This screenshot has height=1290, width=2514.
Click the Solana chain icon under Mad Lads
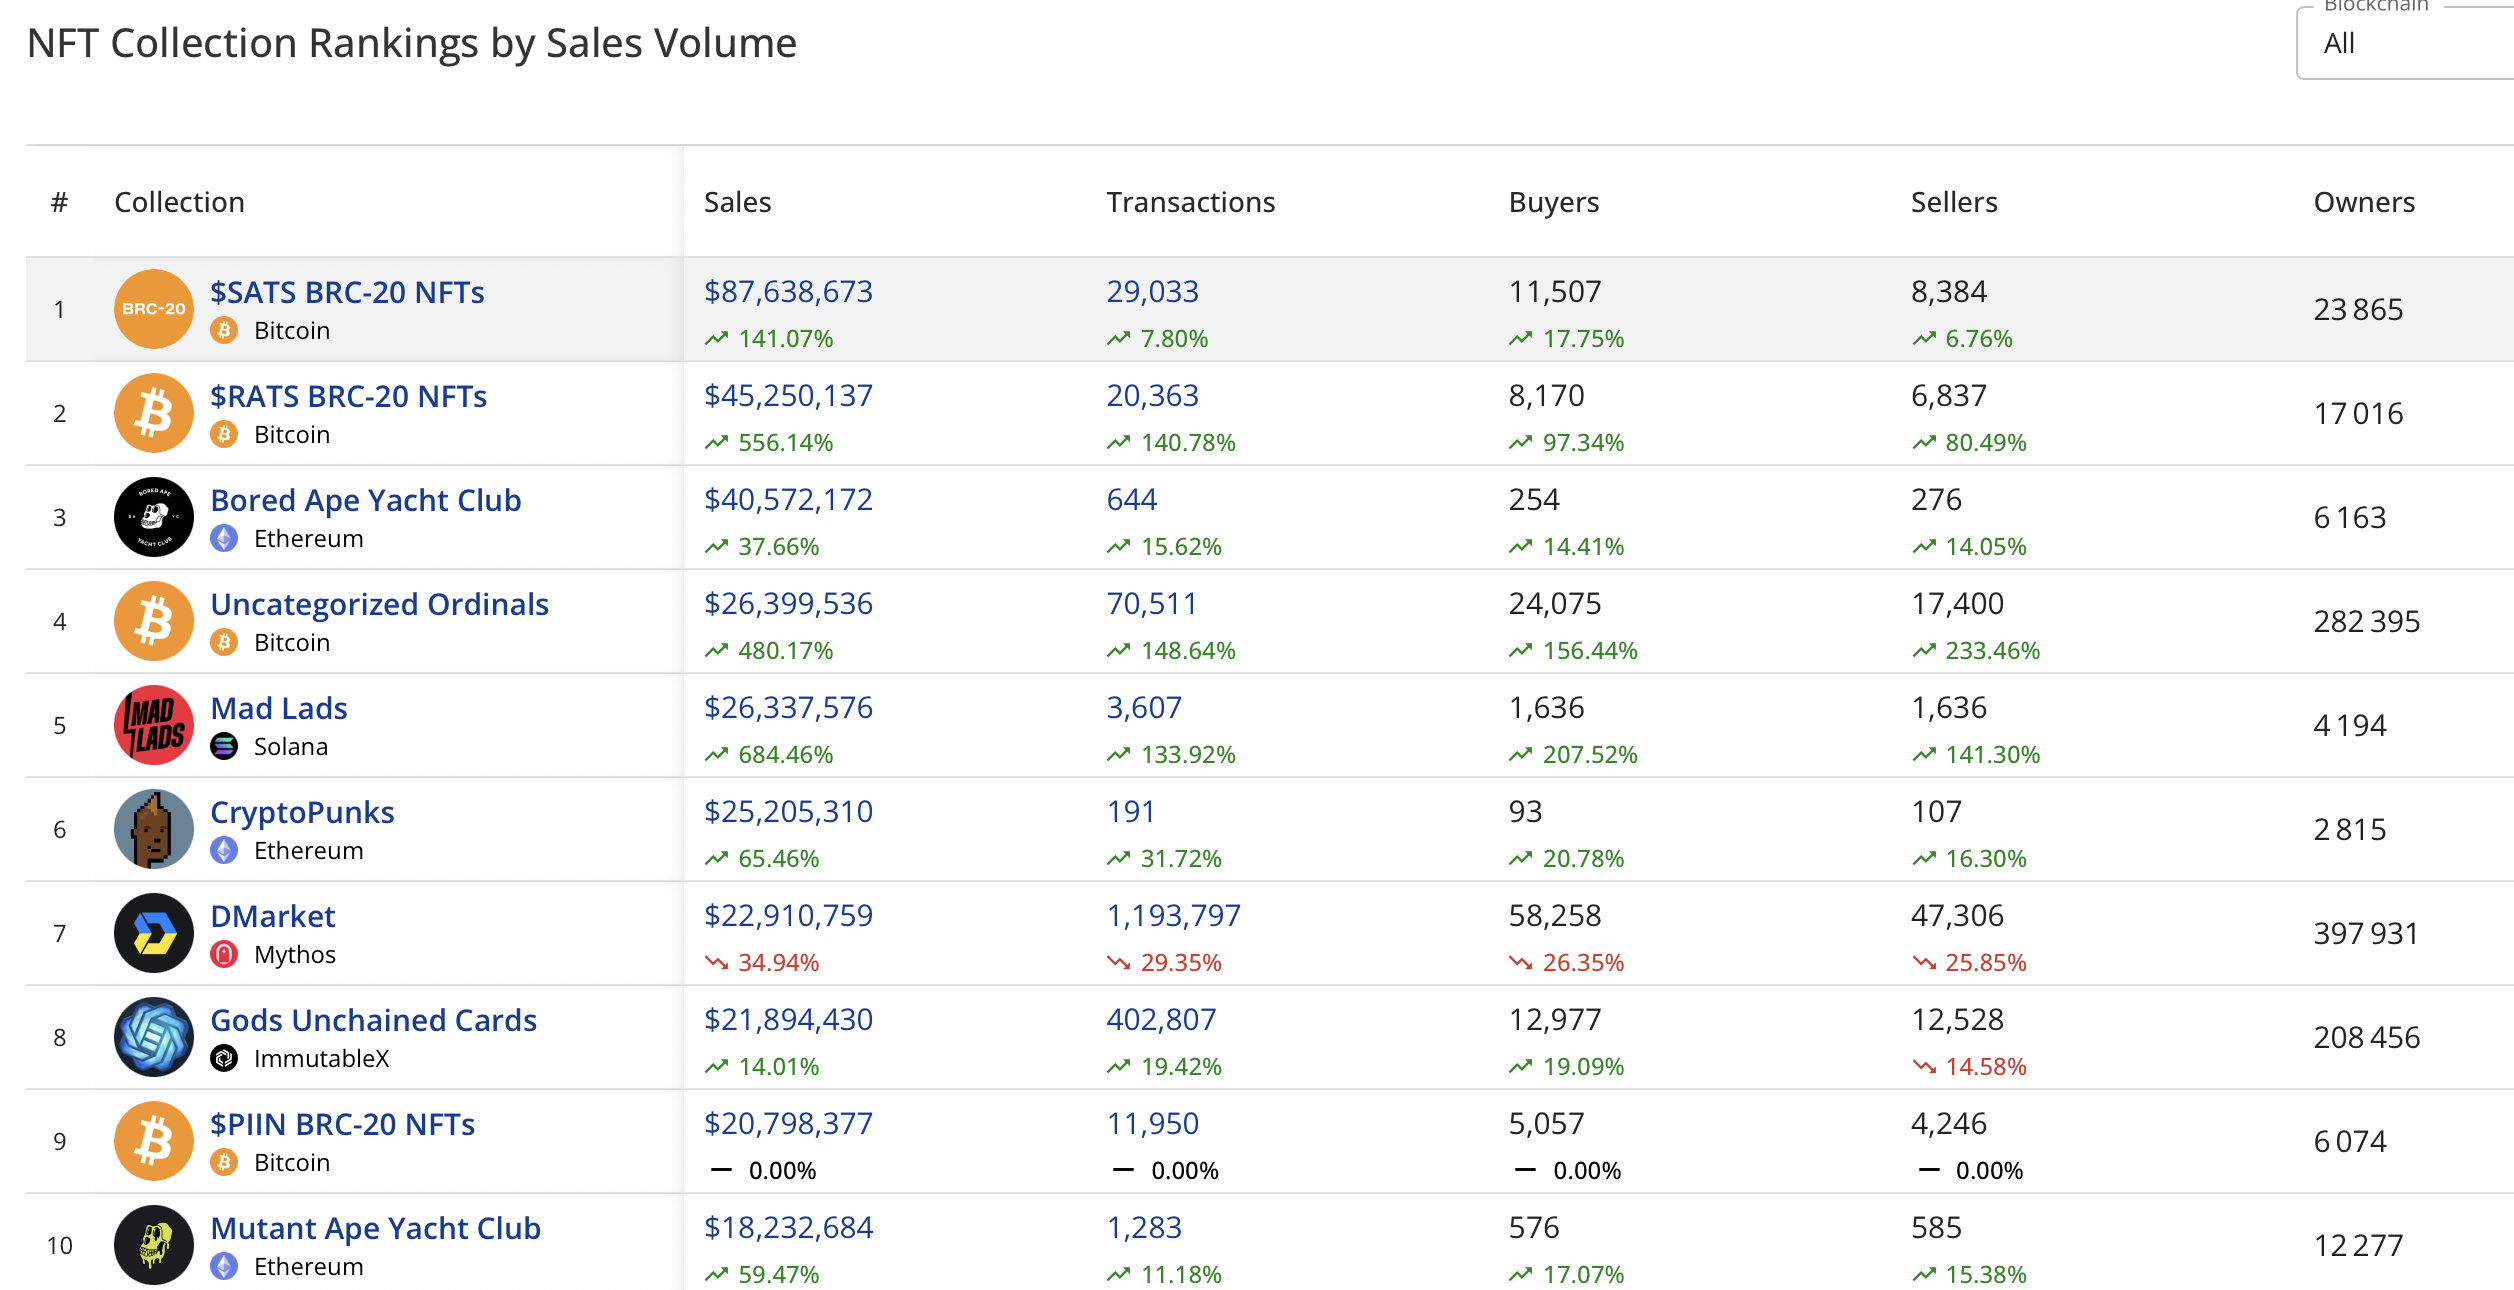click(x=224, y=747)
